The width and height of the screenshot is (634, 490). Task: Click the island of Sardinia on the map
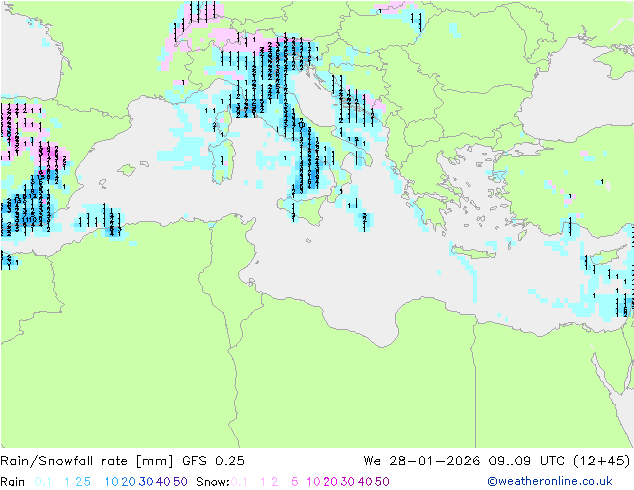coord(222,160)
